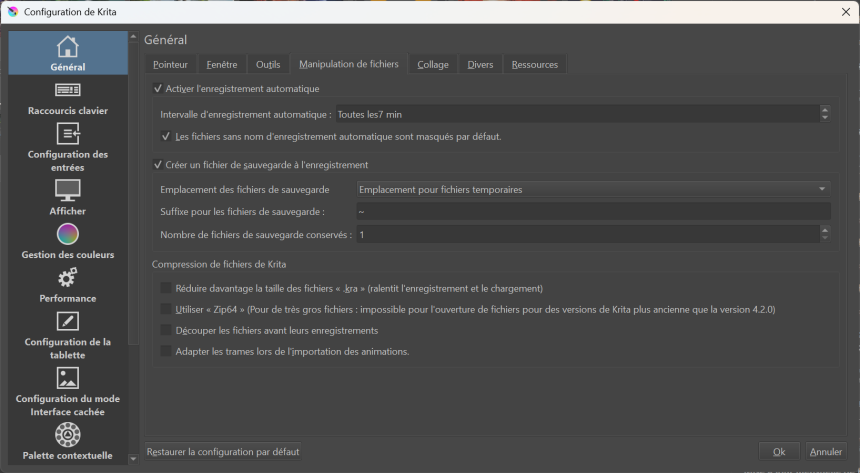Enable the Utiliser « Zip64 » checkbox
The image size is (860, 473).
point(166,310)
